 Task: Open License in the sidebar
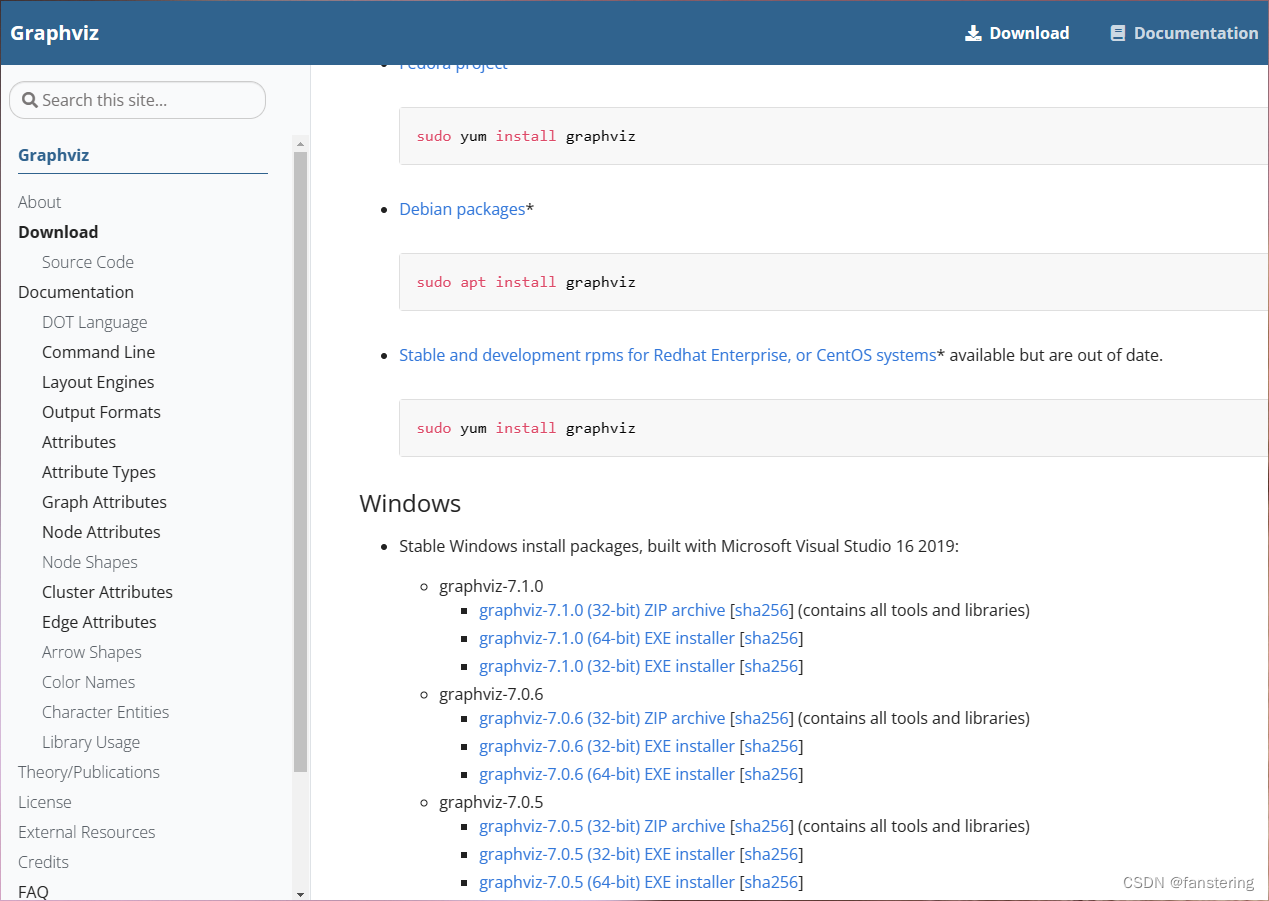(45, 802)
